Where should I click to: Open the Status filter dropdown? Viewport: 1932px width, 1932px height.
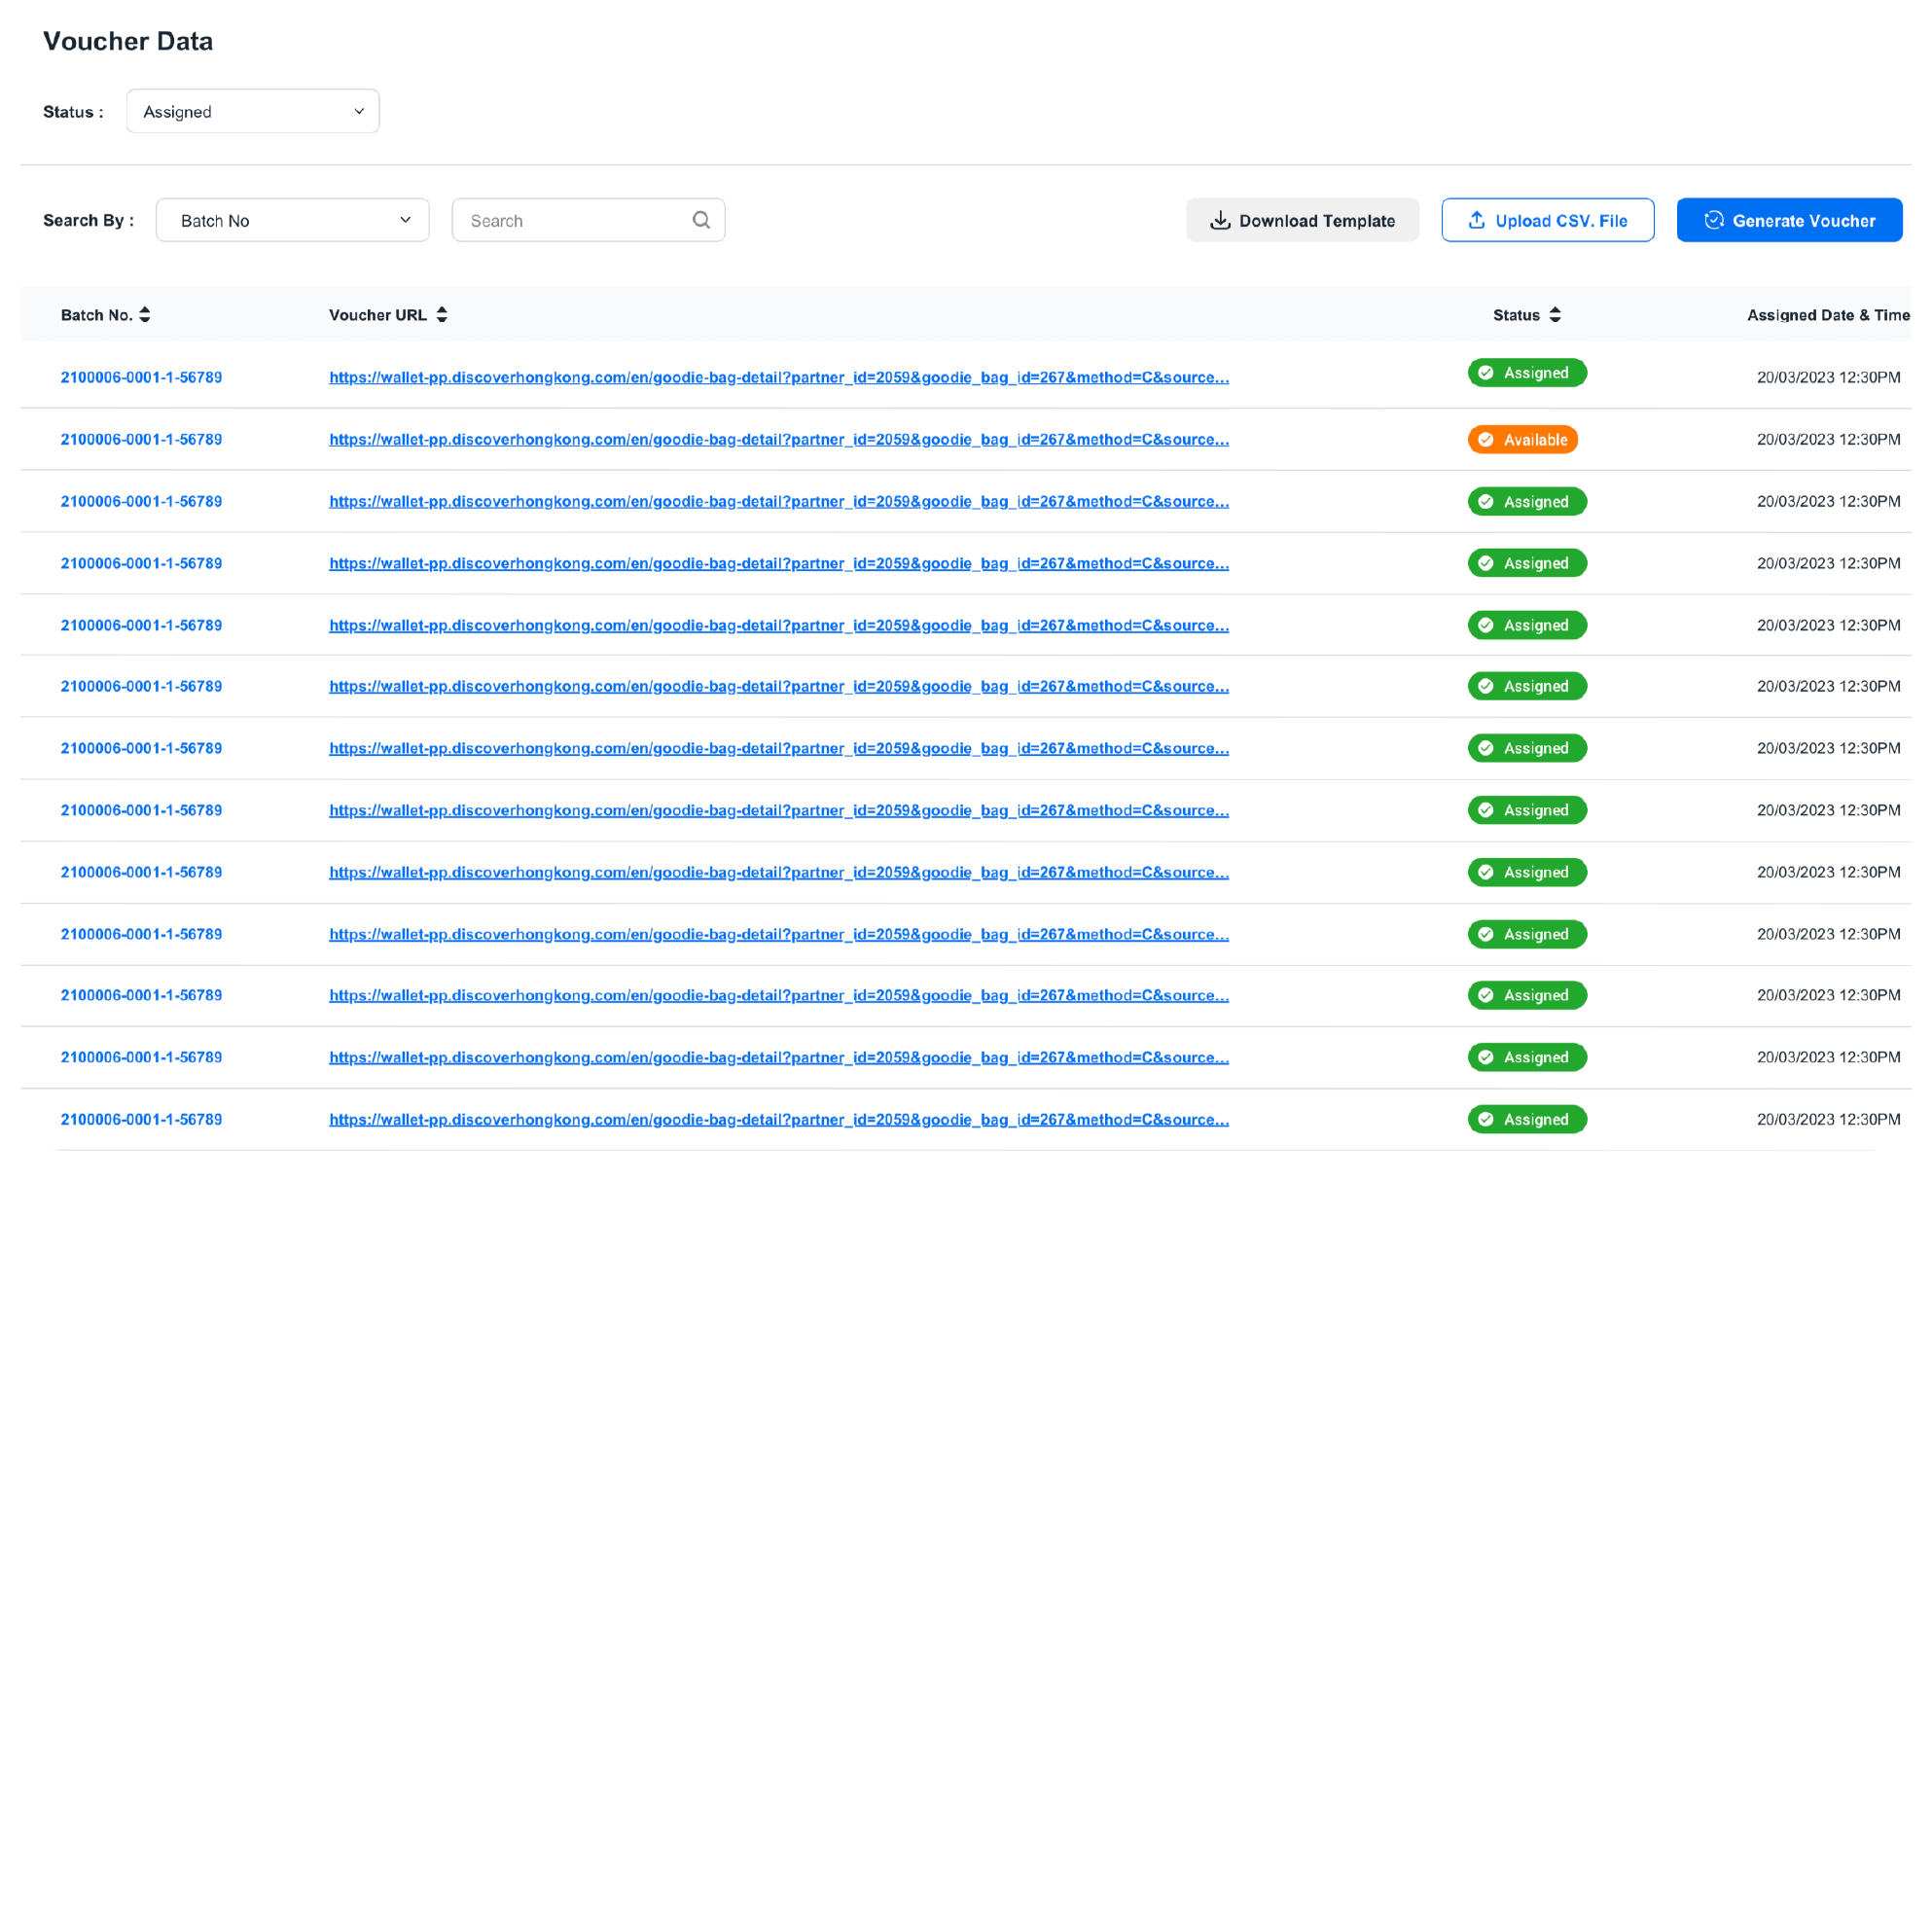252,112
